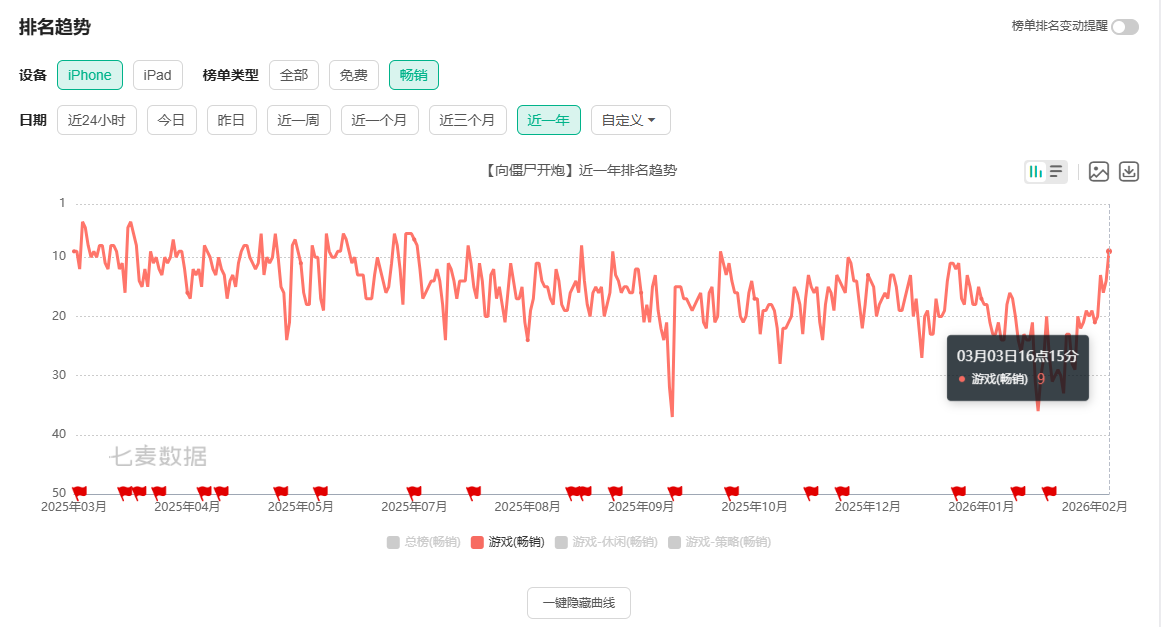This screenshot has height=627, width=1161.
Task: Click the export image icon
Action: [x=1099, y=172]
